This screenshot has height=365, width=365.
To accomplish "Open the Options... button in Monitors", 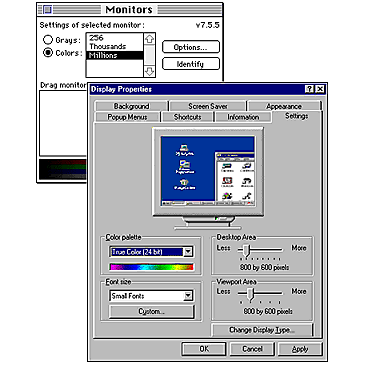I will point(191,47).
